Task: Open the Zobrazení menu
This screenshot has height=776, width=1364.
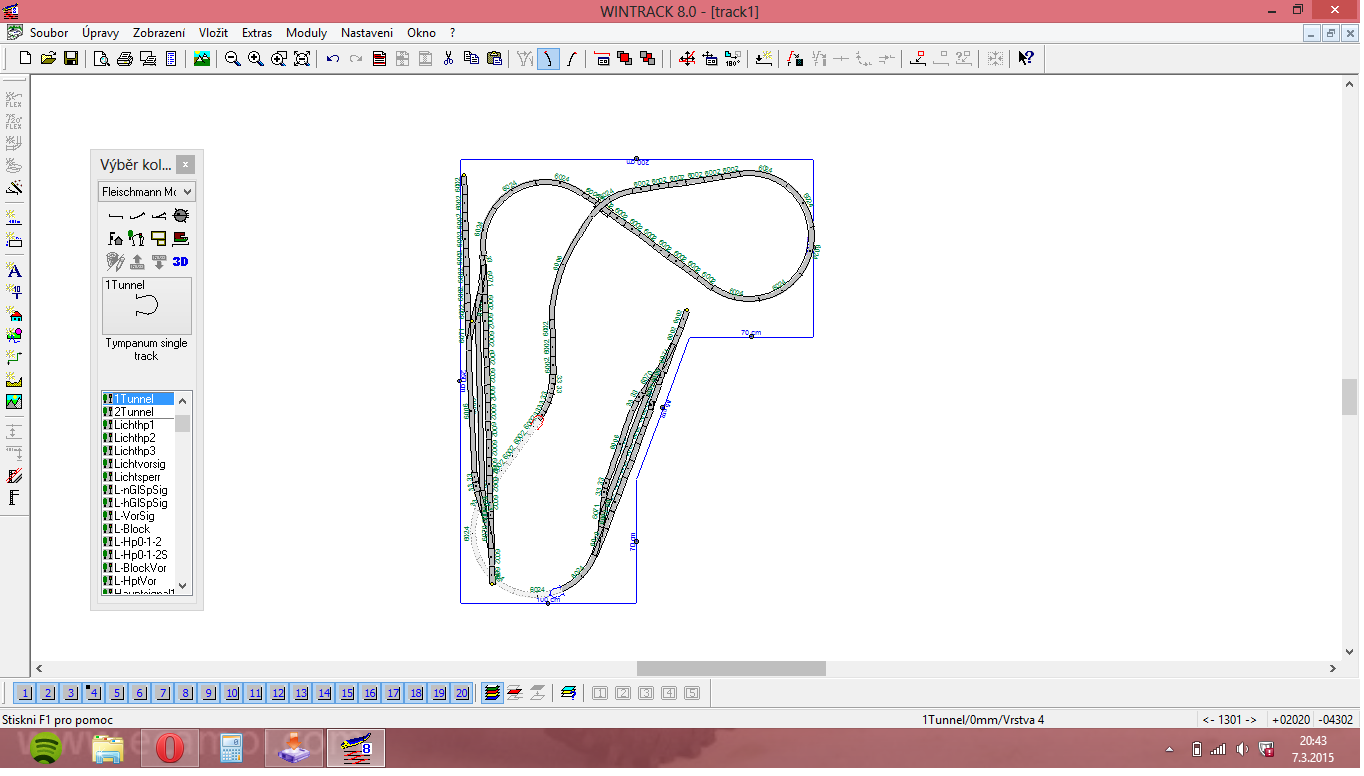Action: pyautogui.click(x=160, y=33)
